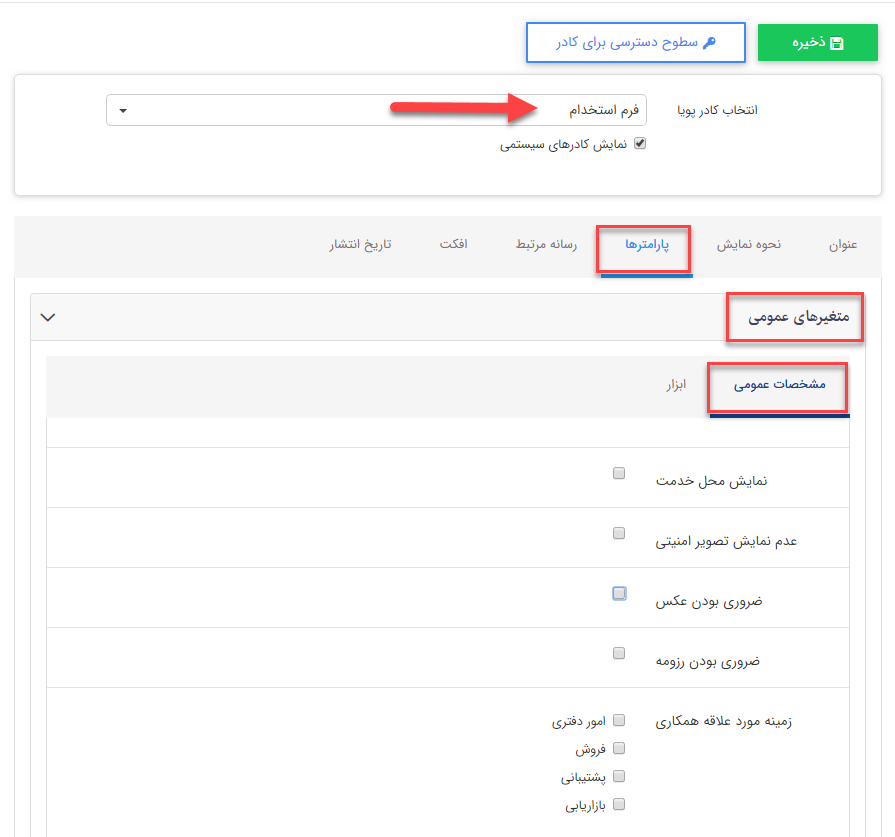Click سطوح دسترسی برای کادر button

tap(635, 42)
